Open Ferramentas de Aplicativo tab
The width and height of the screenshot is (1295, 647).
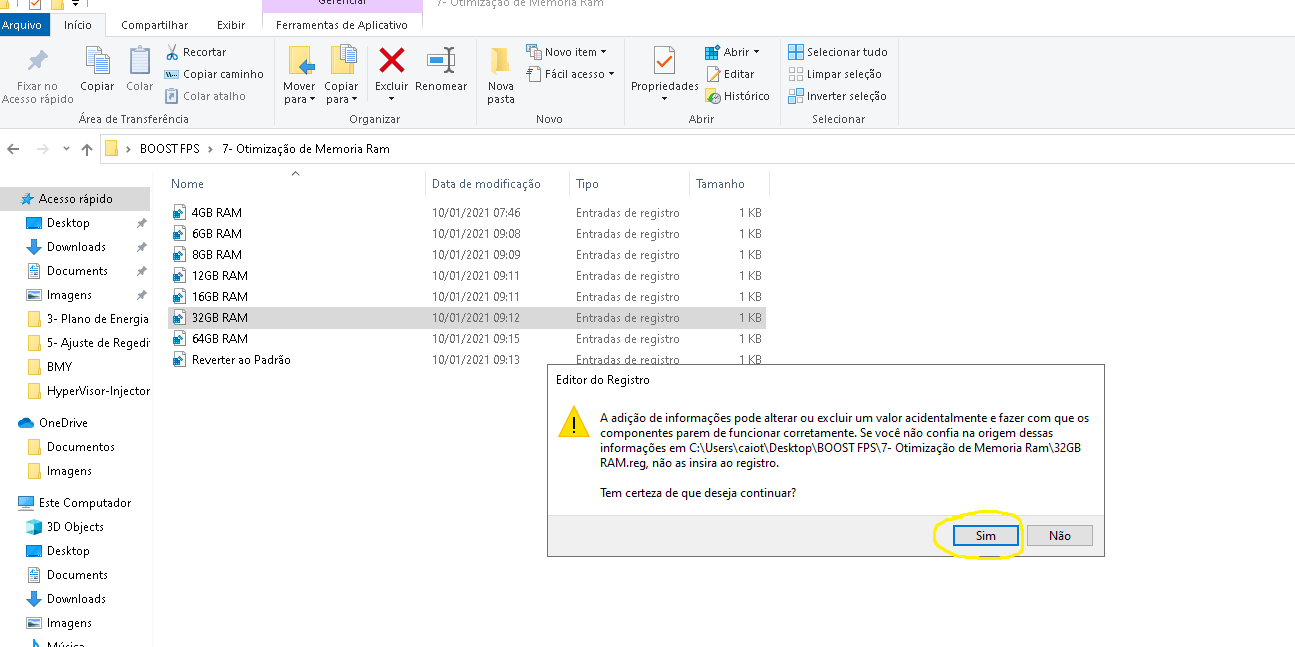342,24
